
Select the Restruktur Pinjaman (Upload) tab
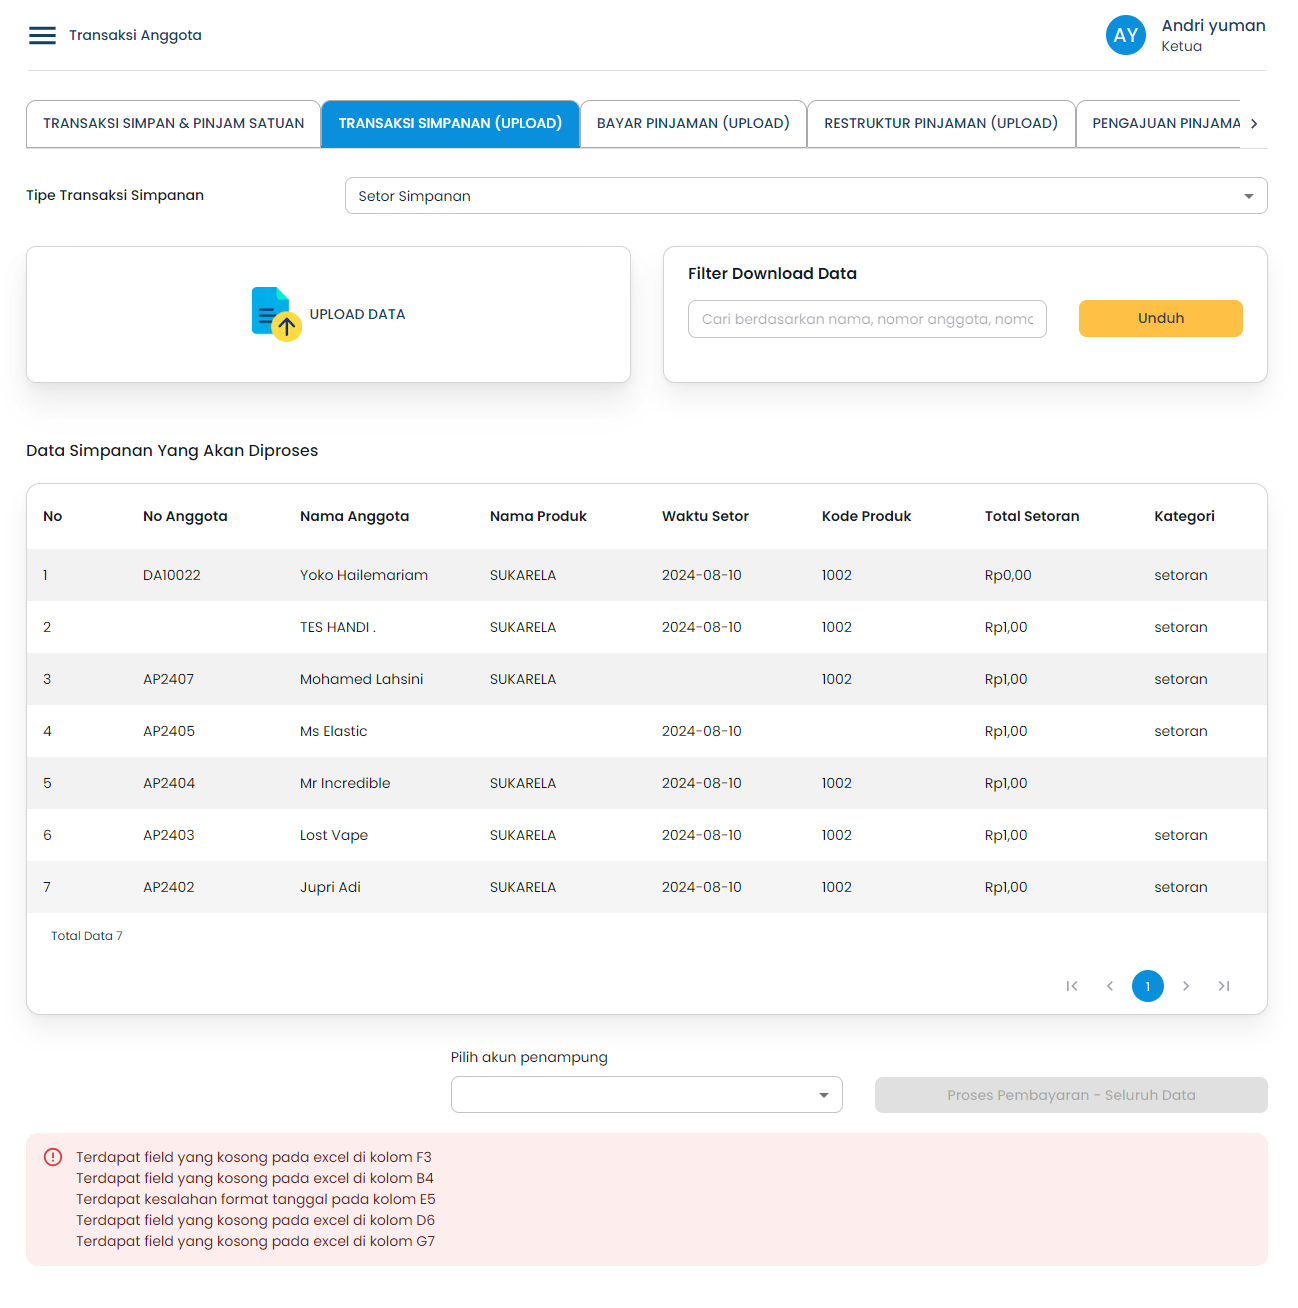click(940, 124)
